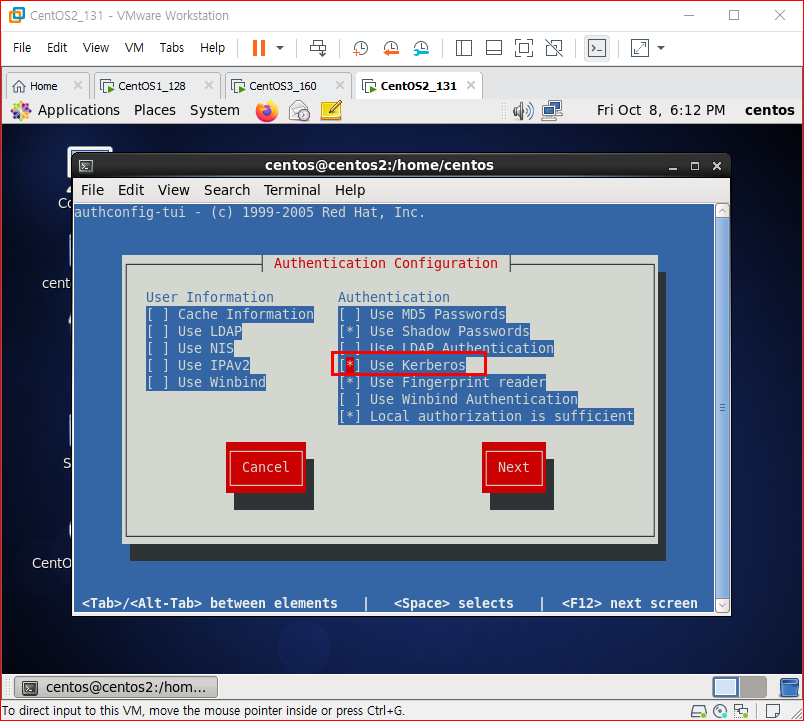Open the Places menu
Image resolution: width=804 pixels, height=721 pixels.
click(x=155, y=110)
